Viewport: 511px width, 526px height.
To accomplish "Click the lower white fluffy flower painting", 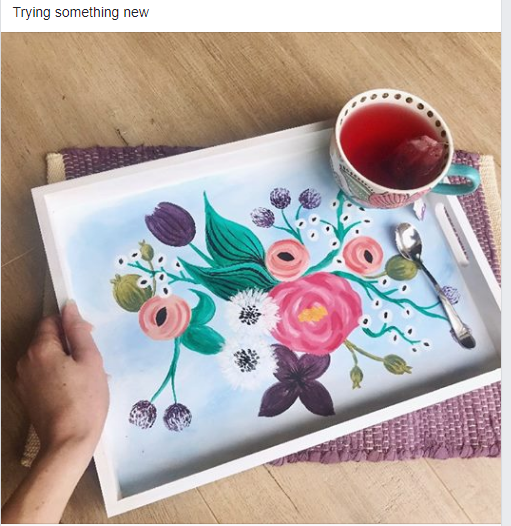I will pos(245,362).
